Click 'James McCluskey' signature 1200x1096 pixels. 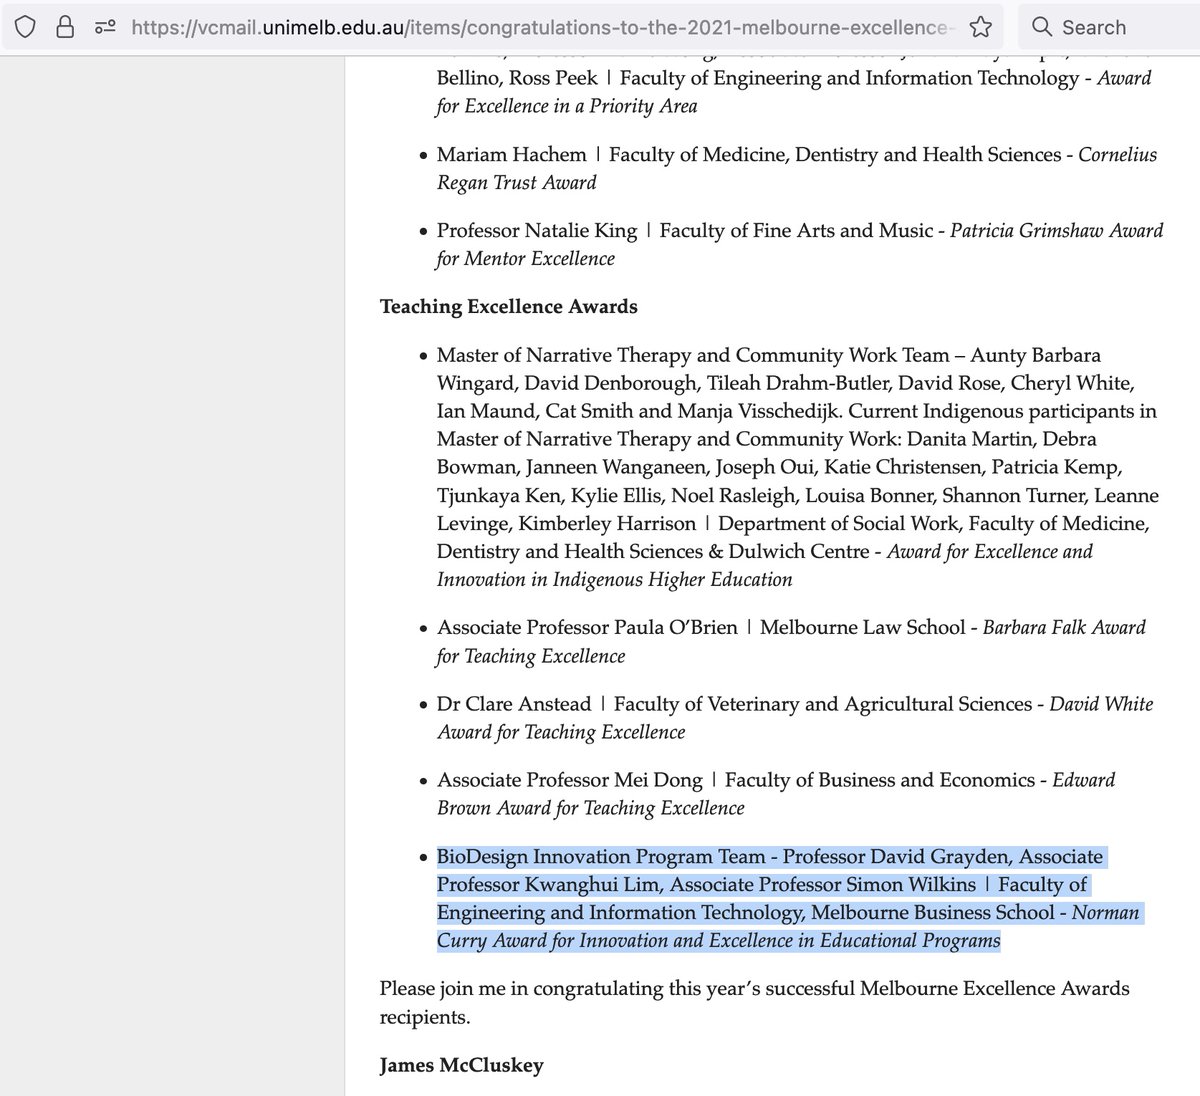coord(462,1065)
